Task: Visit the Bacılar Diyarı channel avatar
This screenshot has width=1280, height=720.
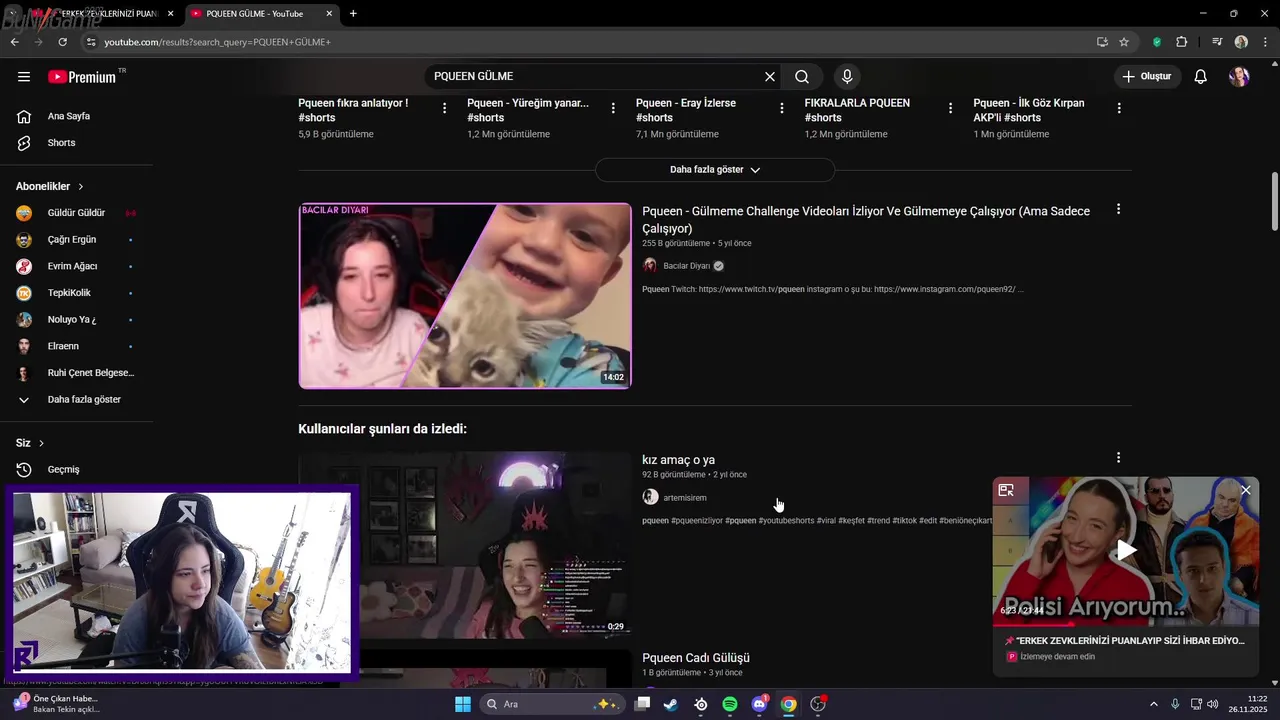Action: 650,266
